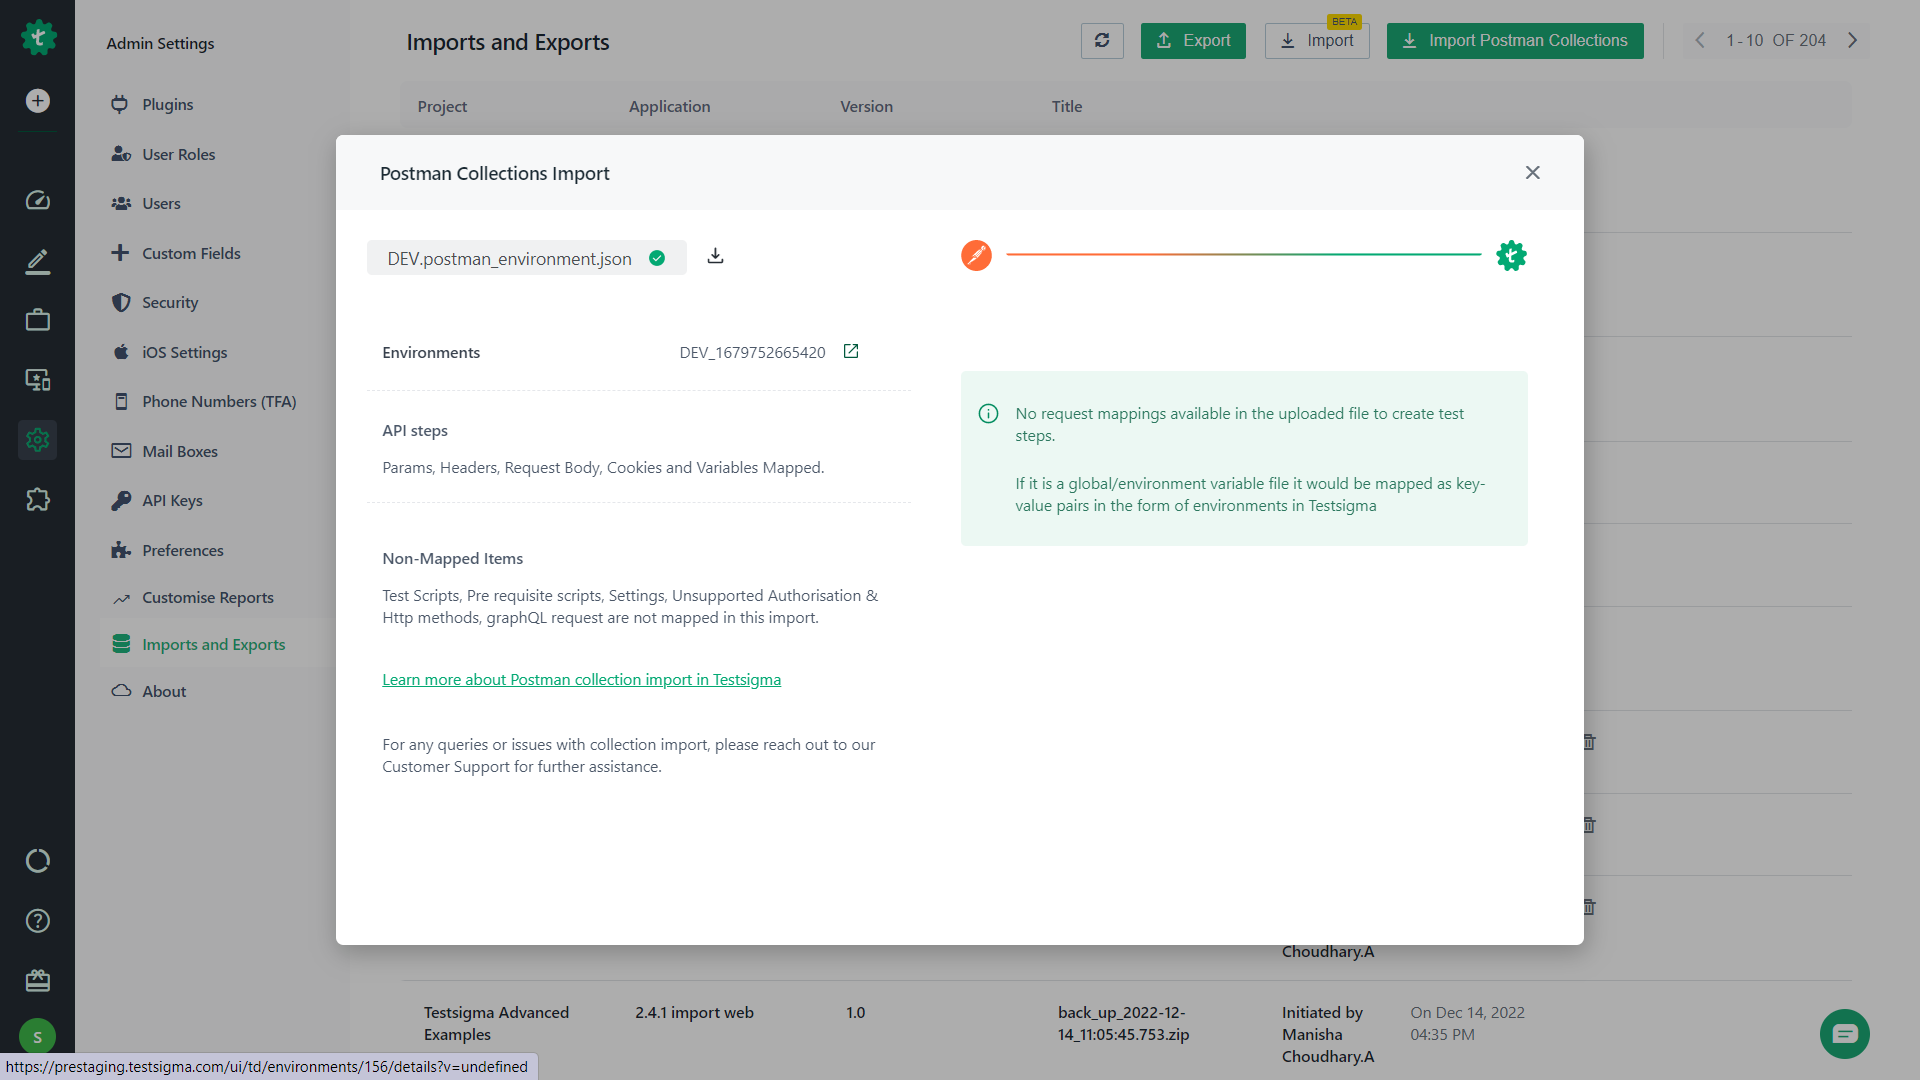The image size is (1920, 1080).
Task: Click back_up_2022-12-14 zip file title
Action: pos(1123,1024)
